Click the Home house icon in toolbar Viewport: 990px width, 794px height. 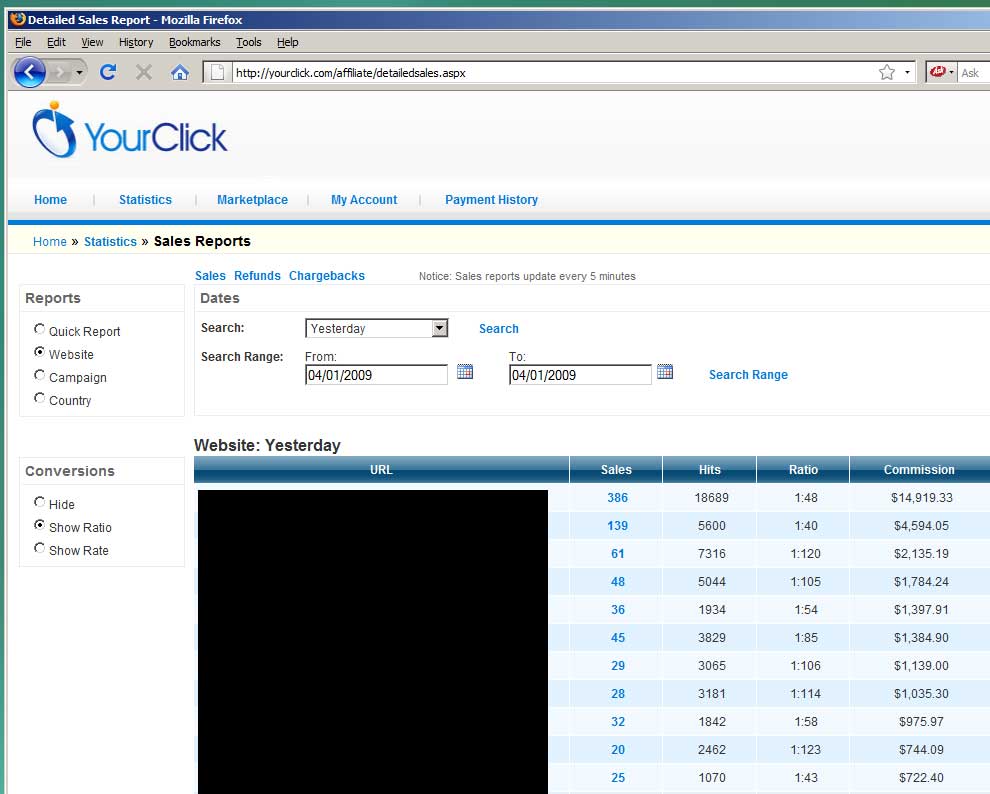point(180,72)
